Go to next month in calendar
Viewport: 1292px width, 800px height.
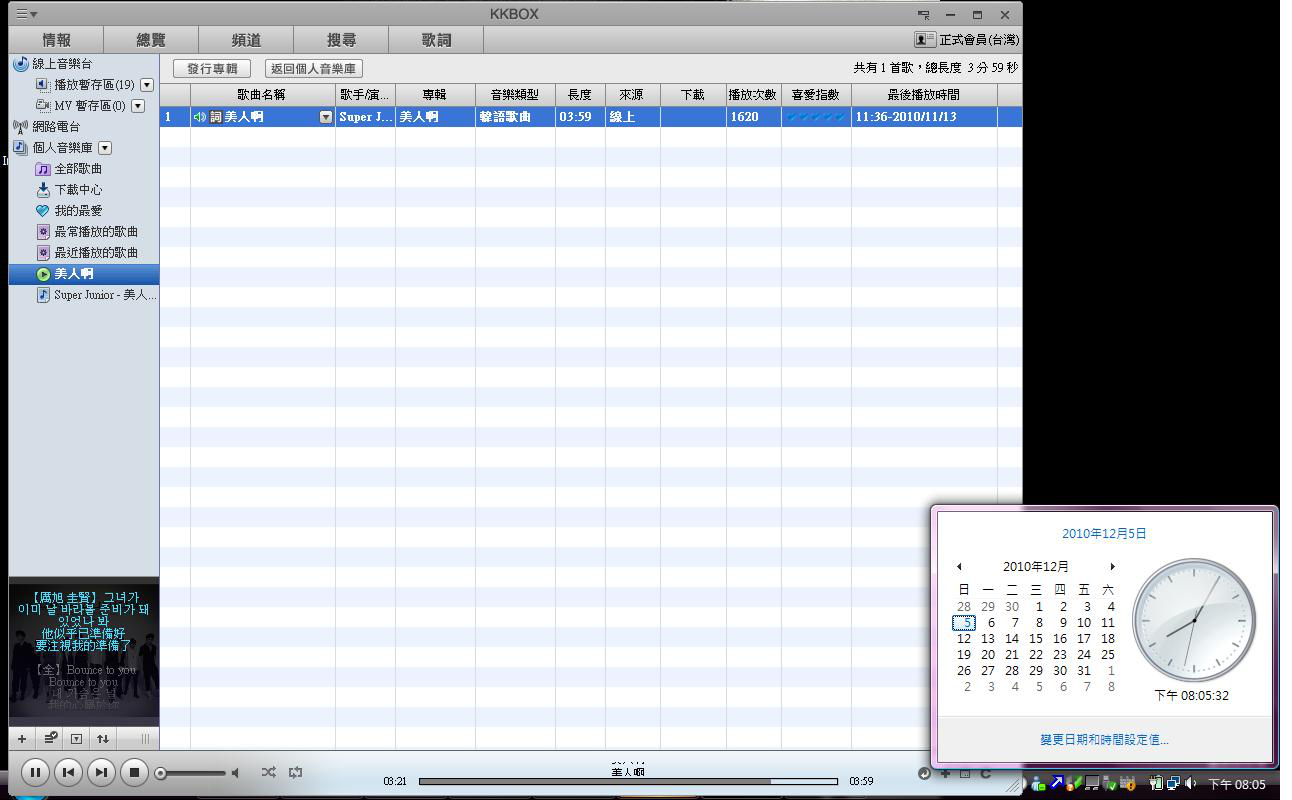(x=1112, y=567)
